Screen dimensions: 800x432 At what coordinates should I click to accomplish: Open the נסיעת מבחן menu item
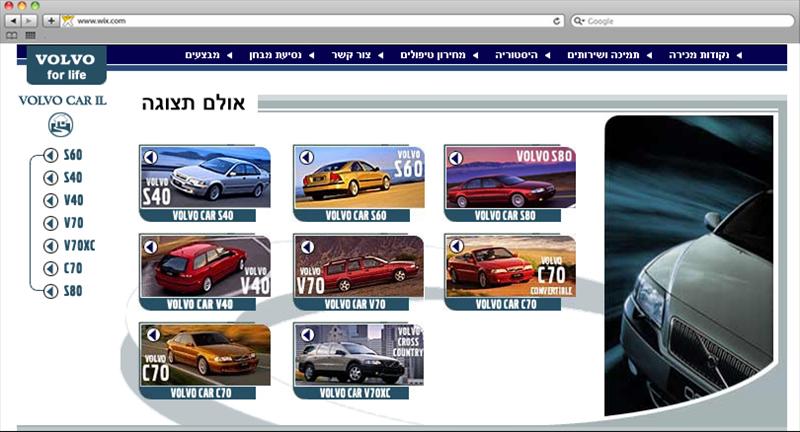click(x=276, y=55)
